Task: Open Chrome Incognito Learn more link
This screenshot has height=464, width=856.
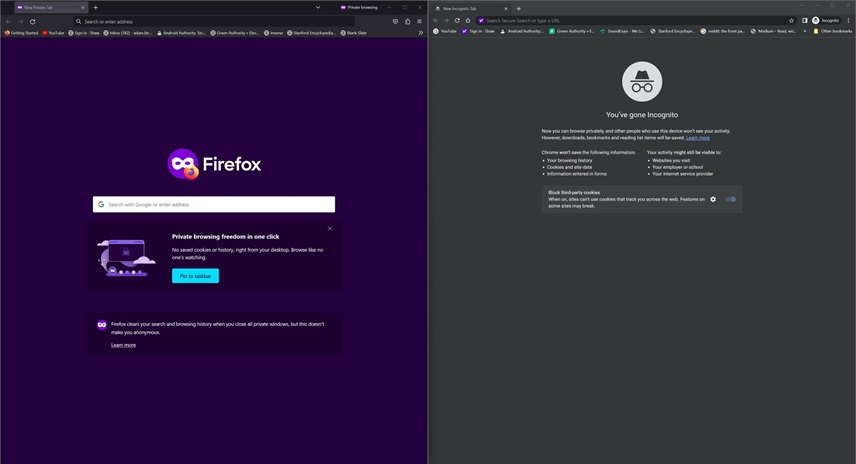Action: pos(698,138)
